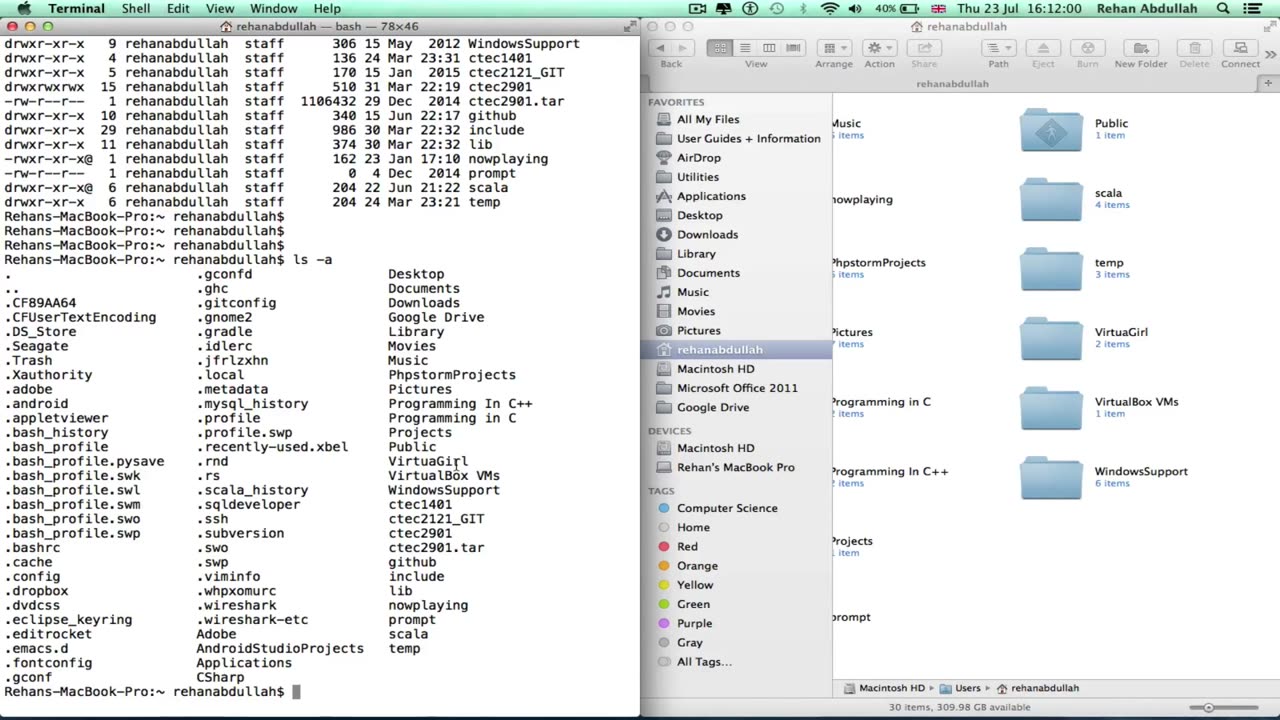Viewport: 1280px width, 720px height.
Task: Open the Arrange dropdown in Finder
Action: point(834,48)
